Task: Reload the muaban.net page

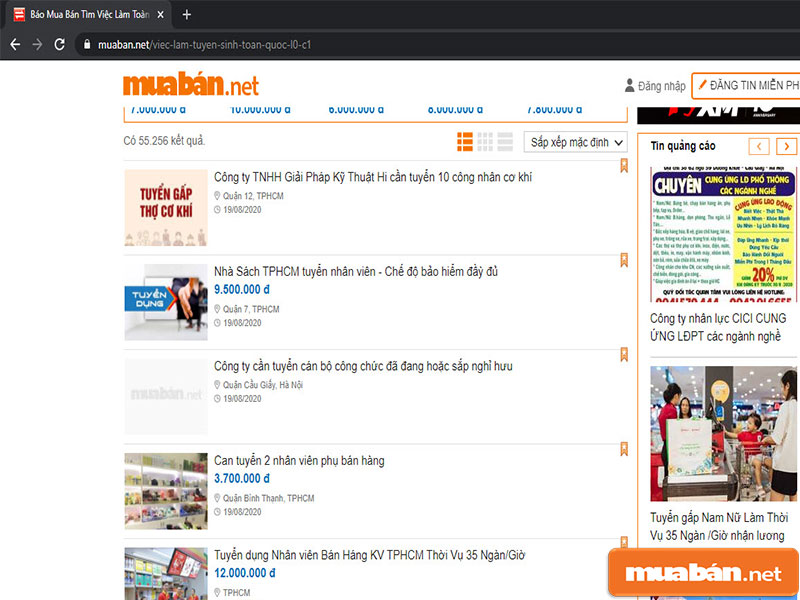Action: (60, 45)
